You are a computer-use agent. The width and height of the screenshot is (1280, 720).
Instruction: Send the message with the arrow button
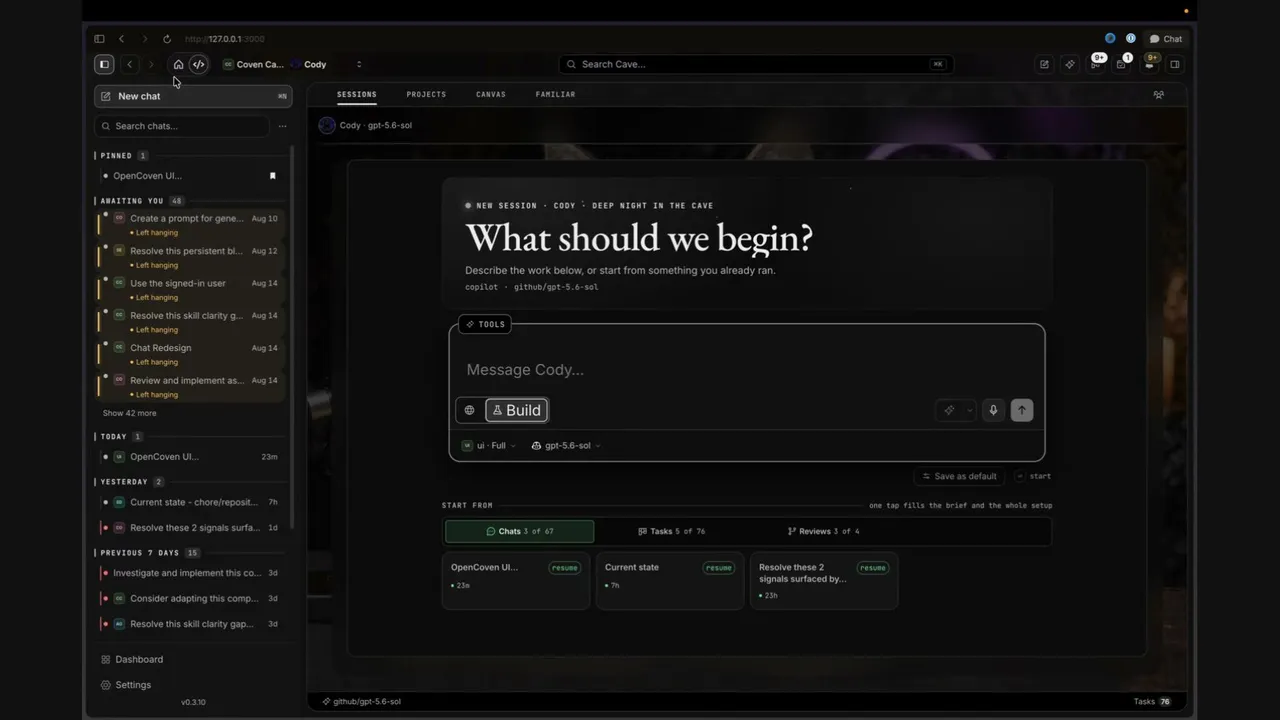tap(1021, 410)
